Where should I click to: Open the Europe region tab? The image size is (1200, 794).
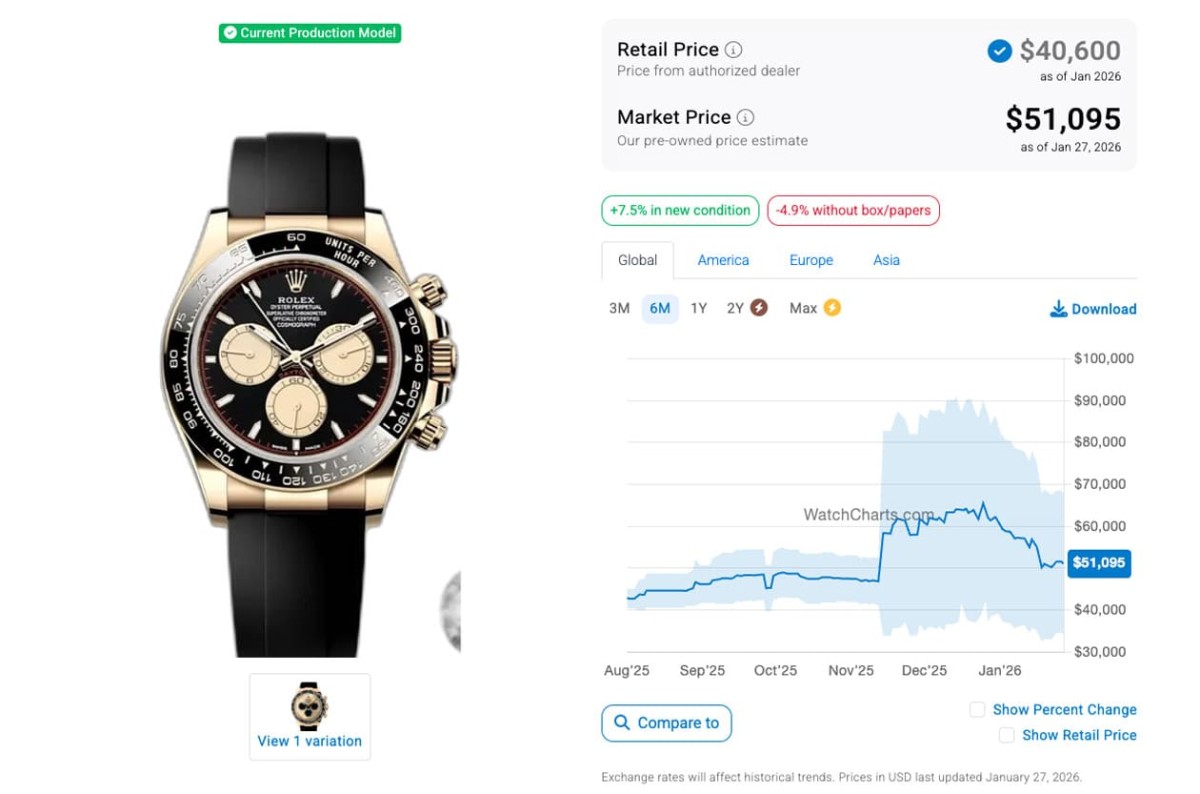click(x=811, y=260)
